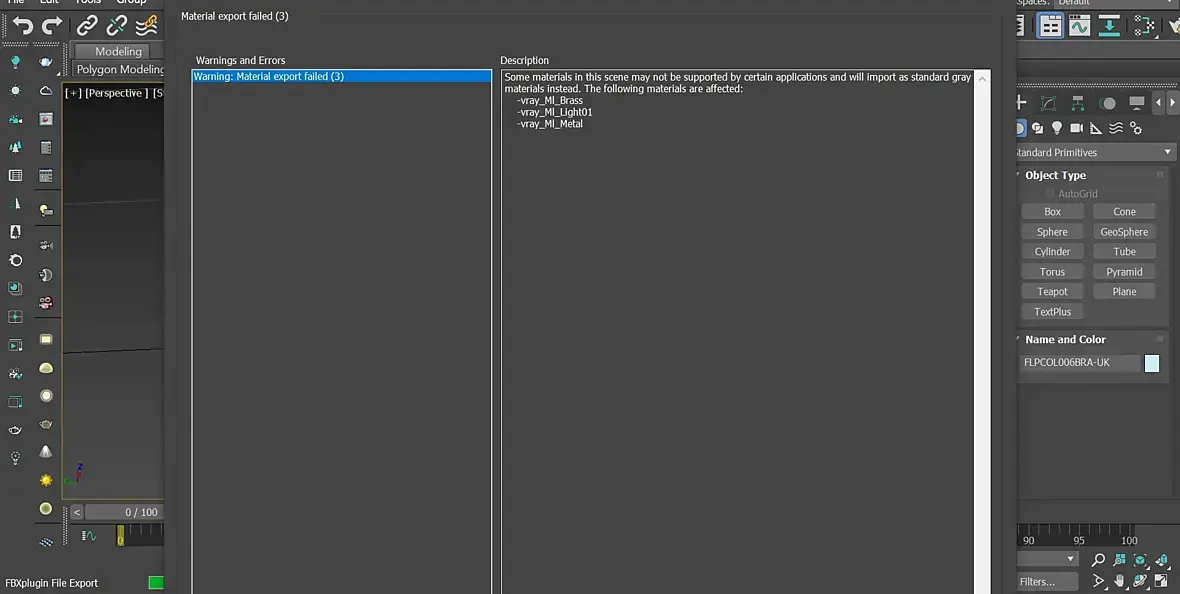Select the Lights category icon

click(1057, 128)
